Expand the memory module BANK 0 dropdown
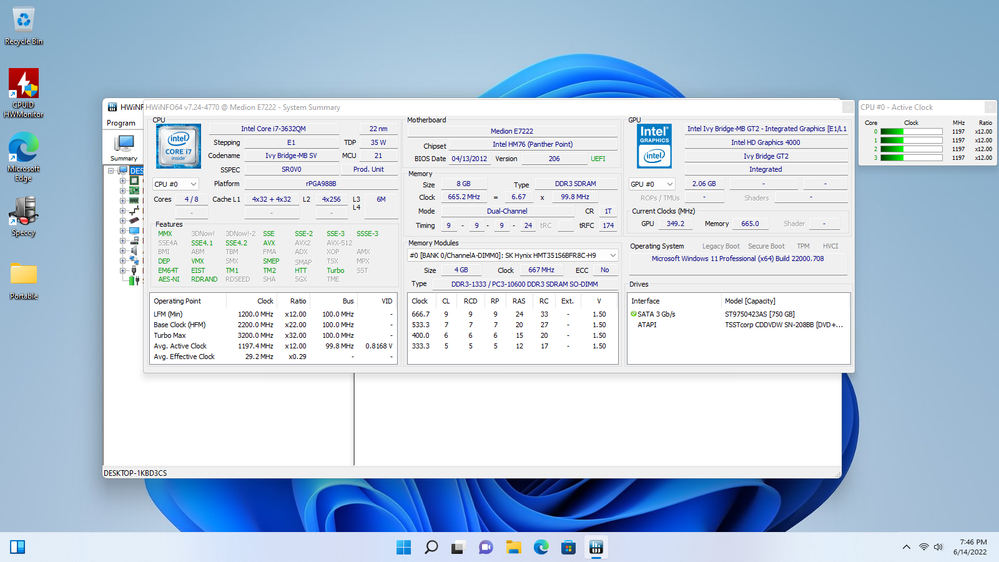The height and width of the screenshot is (562, 999). click(512, 255)
